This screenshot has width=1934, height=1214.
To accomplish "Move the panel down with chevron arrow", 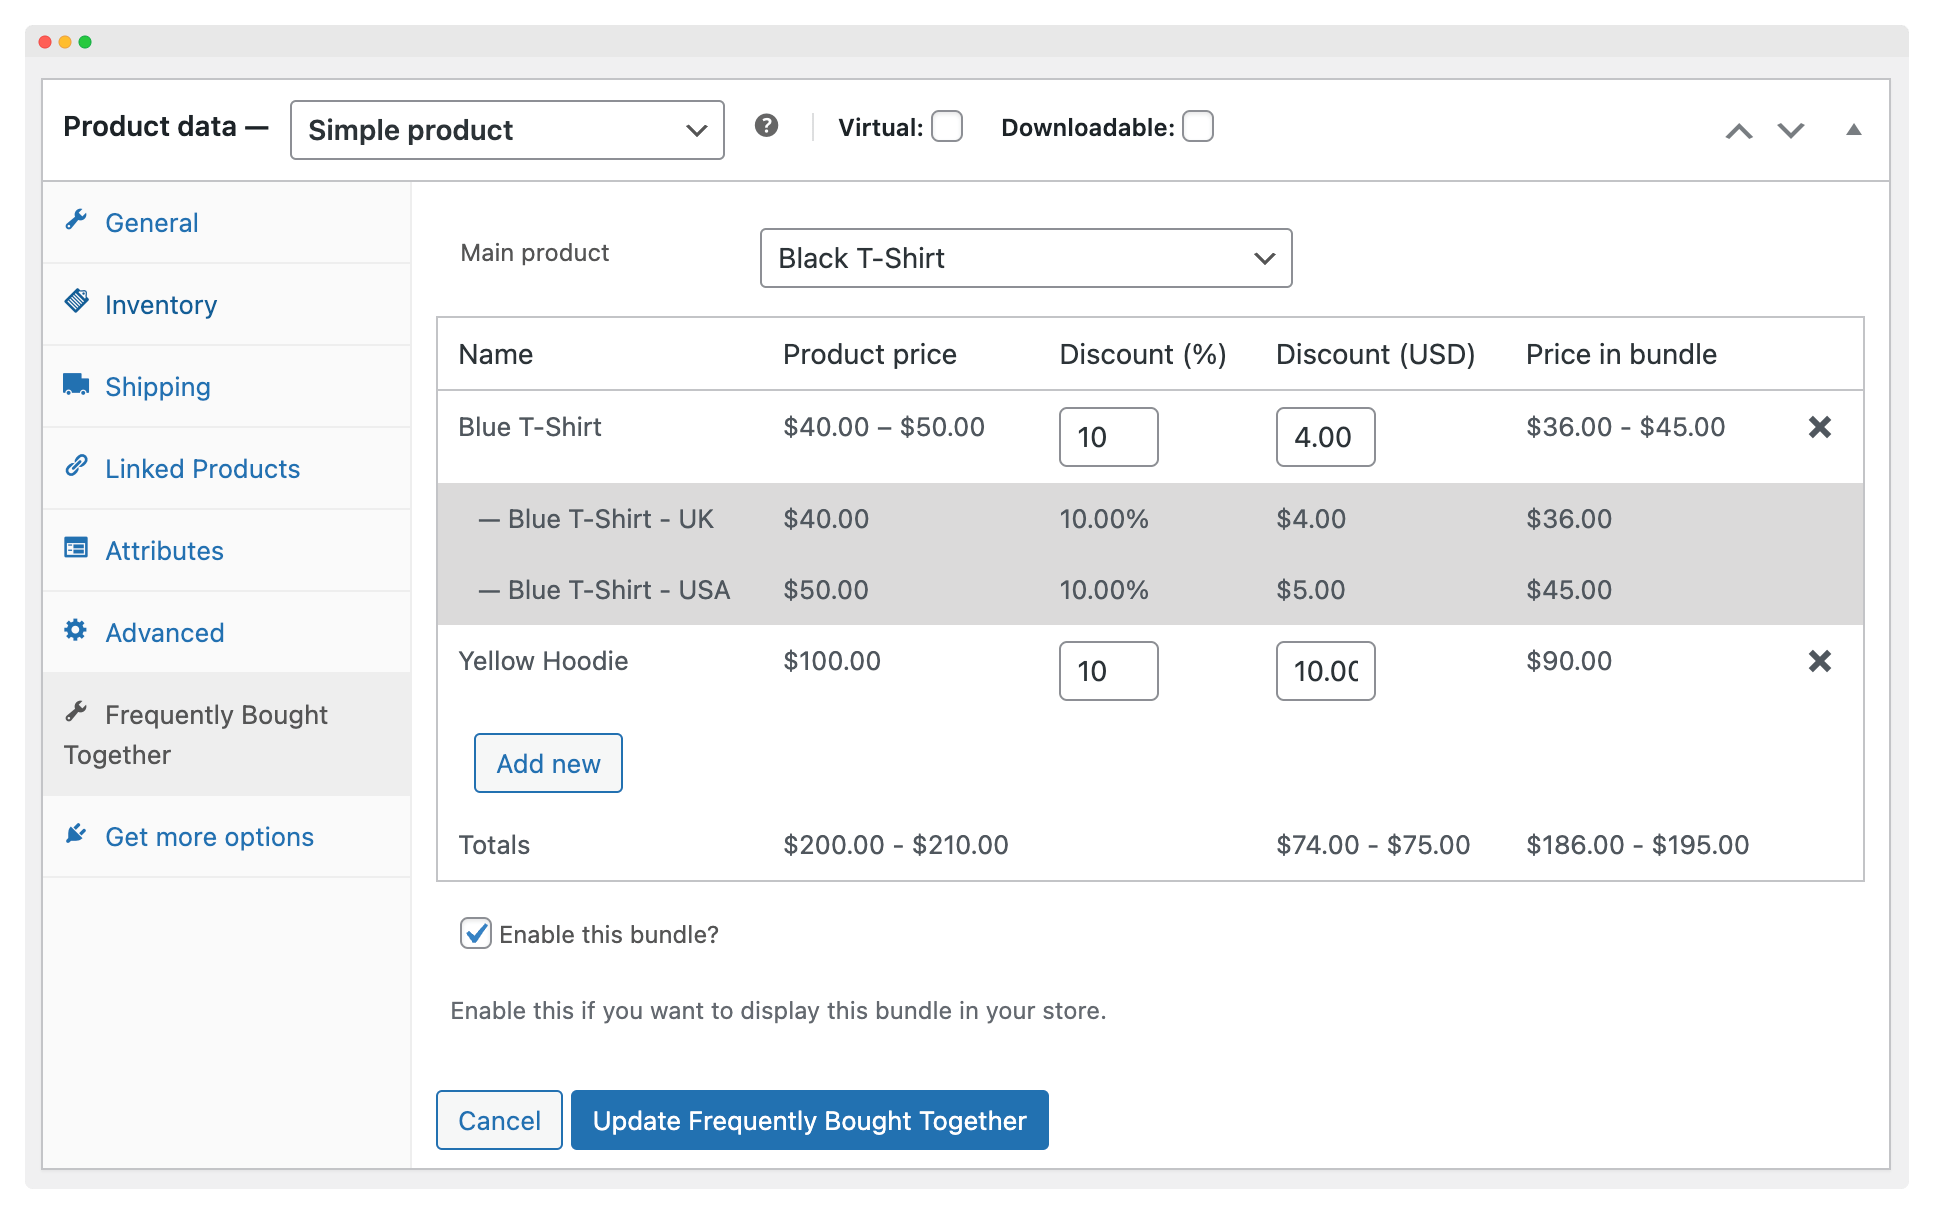I will point(1790,130).
